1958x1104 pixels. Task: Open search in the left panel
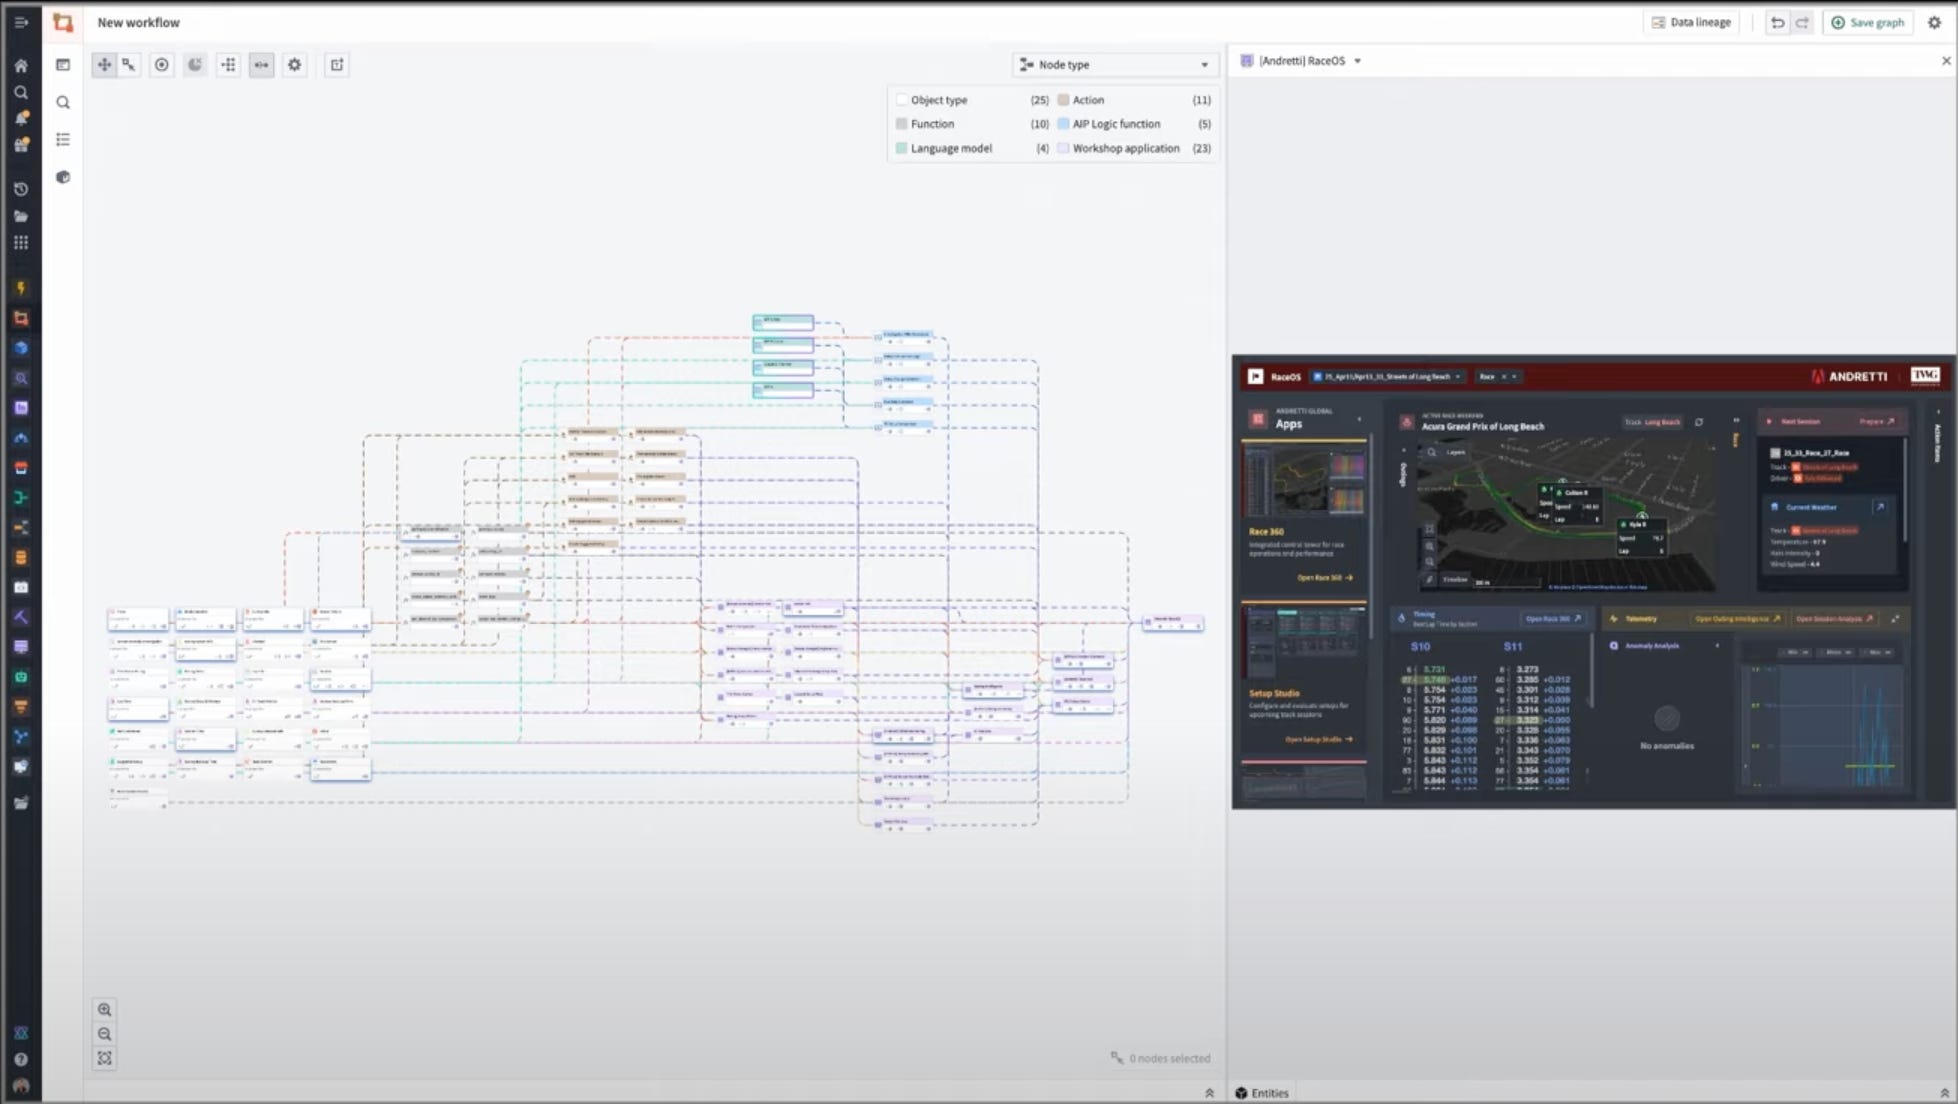[63, 103]
